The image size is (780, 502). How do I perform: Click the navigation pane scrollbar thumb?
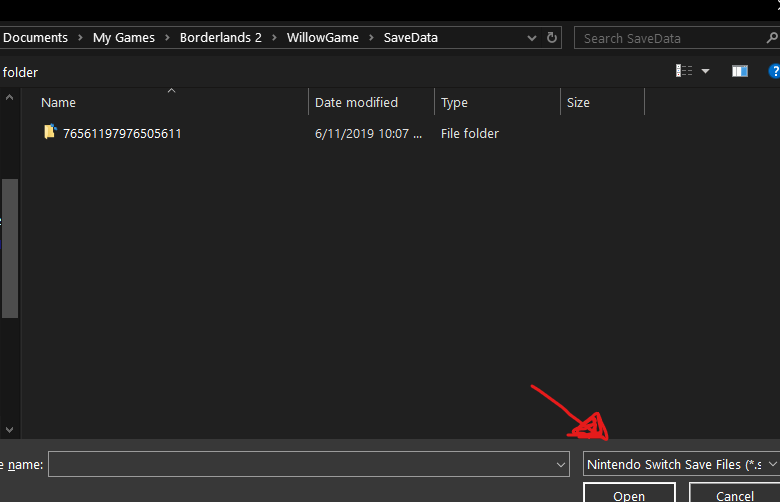[x=10, y=248]
